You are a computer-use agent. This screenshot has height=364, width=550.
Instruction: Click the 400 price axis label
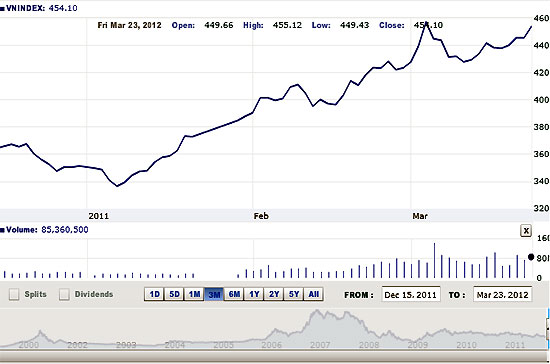click(x=541, y=100)
